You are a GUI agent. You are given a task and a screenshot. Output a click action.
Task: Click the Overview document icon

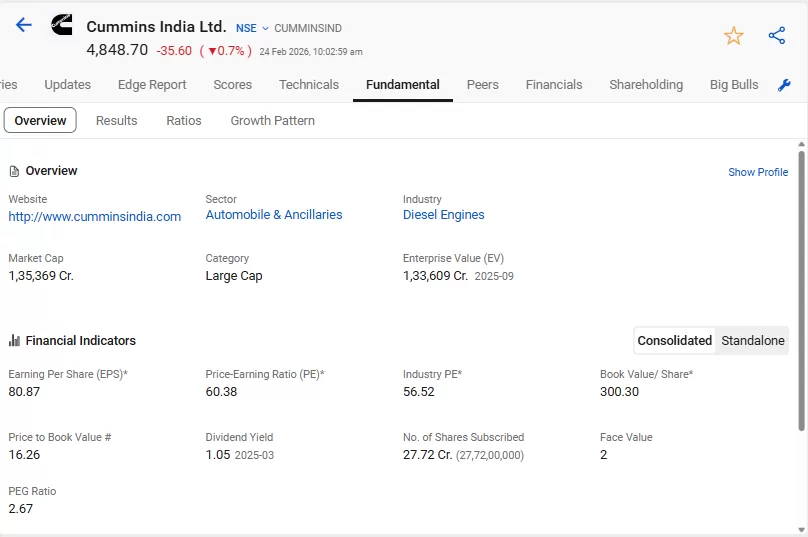[14, 171]
